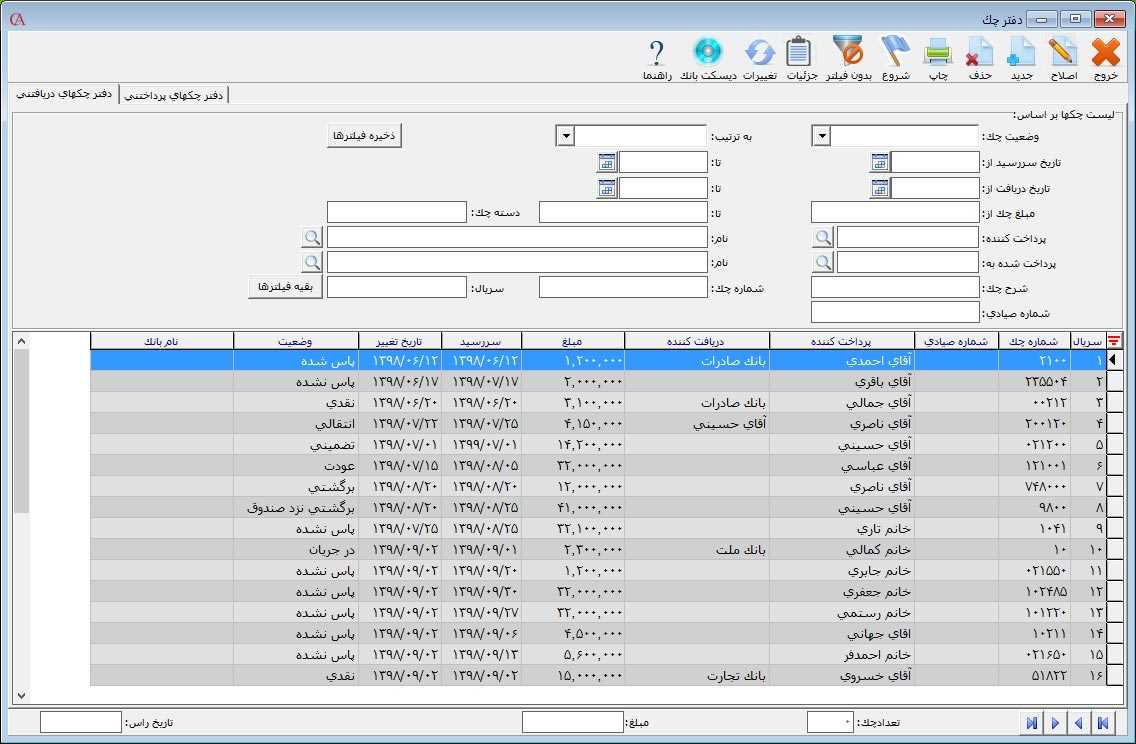Open جزئيات (details) with the clipboard icon
This screenshot has width=1136, height=744.
[797, 50]
